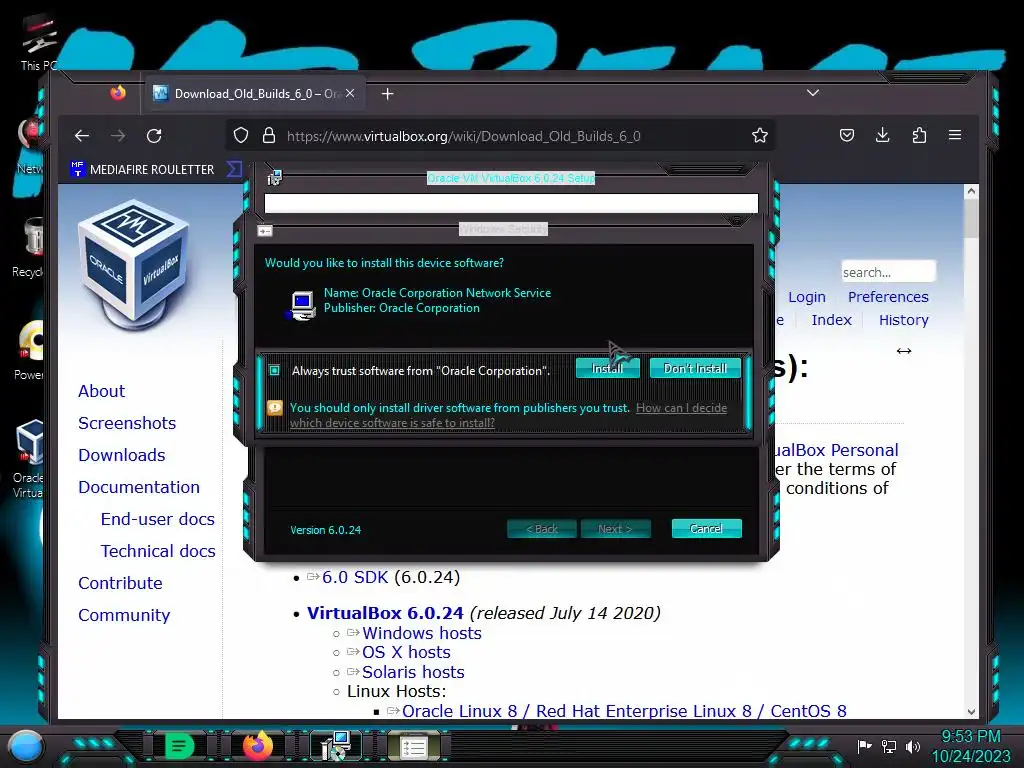1024x768 pixels.
Task: Click the address bar URL
Action: click(x=464, y=136)
